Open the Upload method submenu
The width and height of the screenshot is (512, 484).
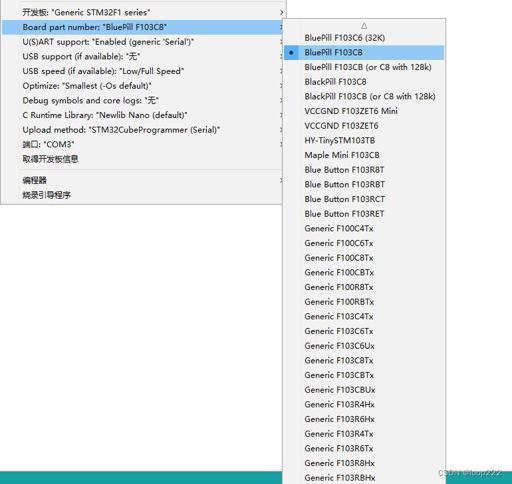(x=143, y=130)
